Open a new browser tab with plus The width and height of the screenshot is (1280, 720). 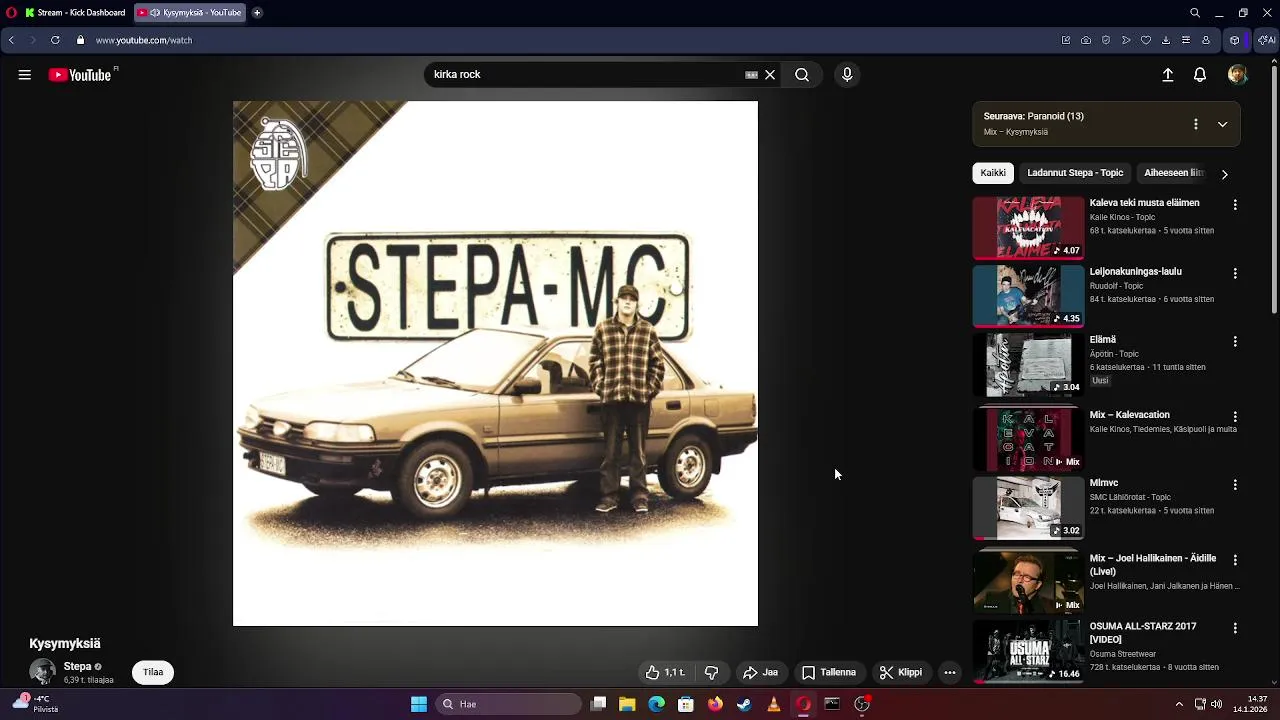coord(257,13)
